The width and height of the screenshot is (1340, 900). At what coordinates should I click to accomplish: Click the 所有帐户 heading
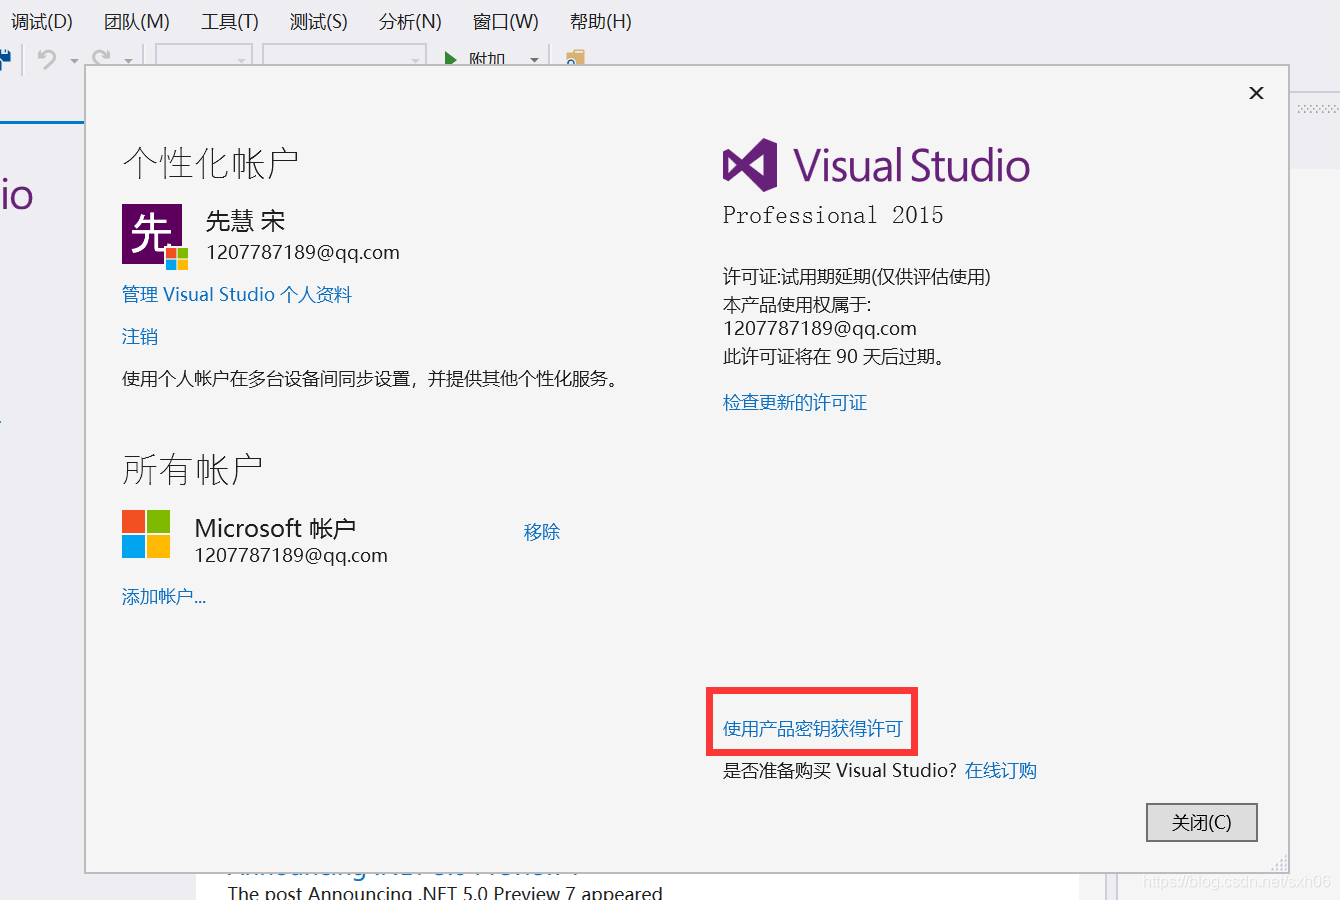click(193, 469)
